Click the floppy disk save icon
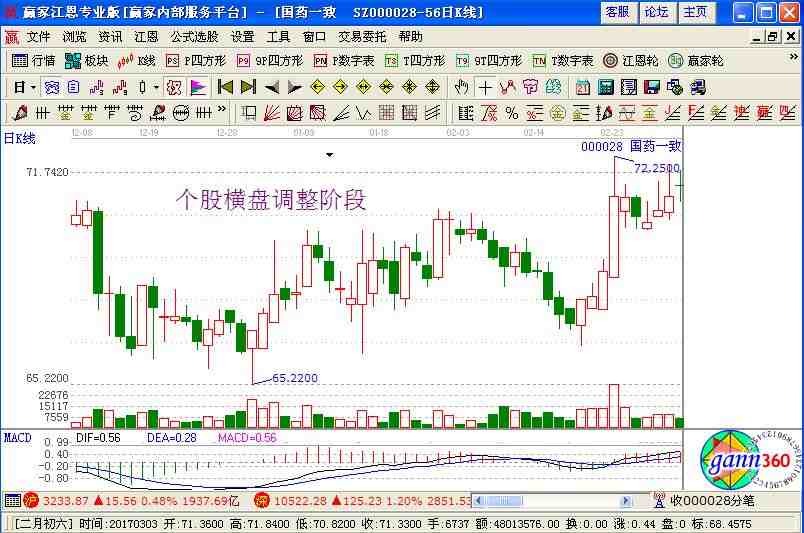Screen dimensions: 804x533 pyautogui.click(x=652, y=88)
